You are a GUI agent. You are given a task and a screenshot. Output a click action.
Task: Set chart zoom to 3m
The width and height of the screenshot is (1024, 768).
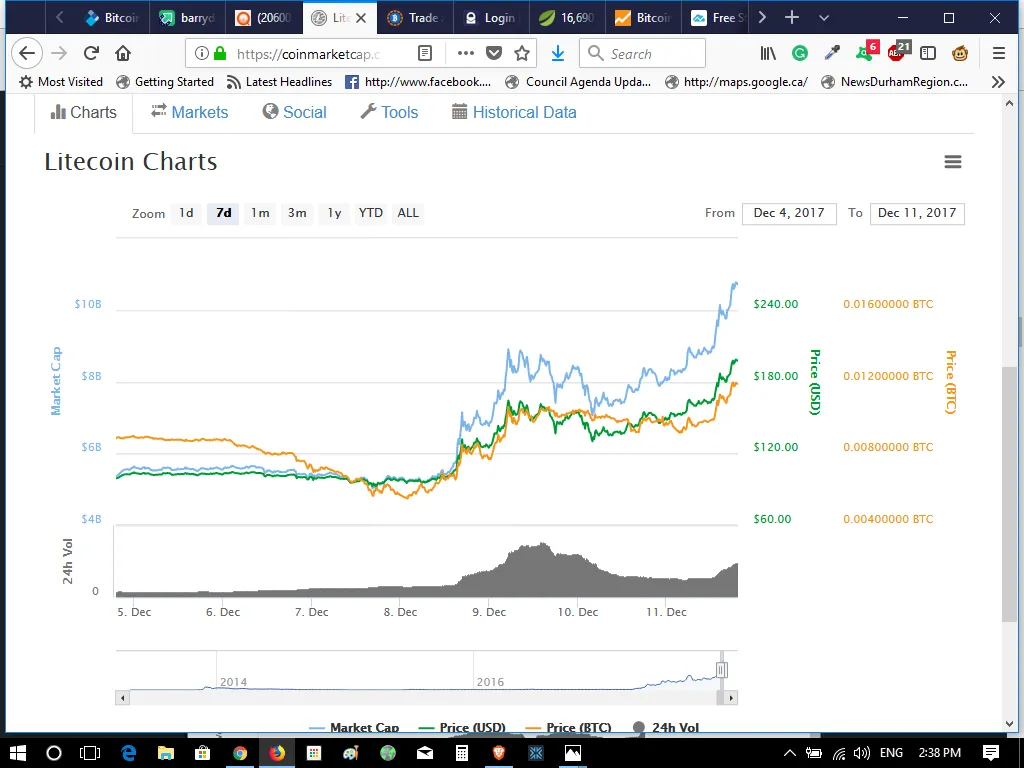pos(297,213)
